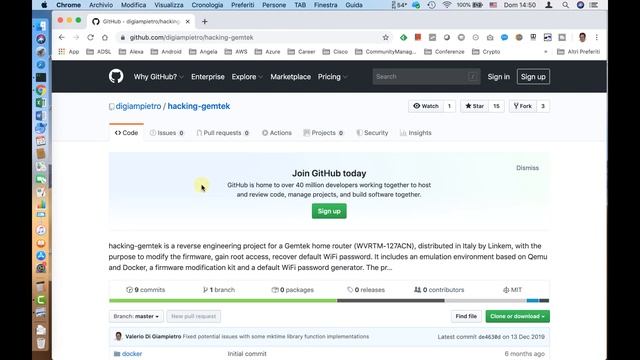Click Sign in in the header
This screenshot has width=640, height=360.
pos(498,77)
